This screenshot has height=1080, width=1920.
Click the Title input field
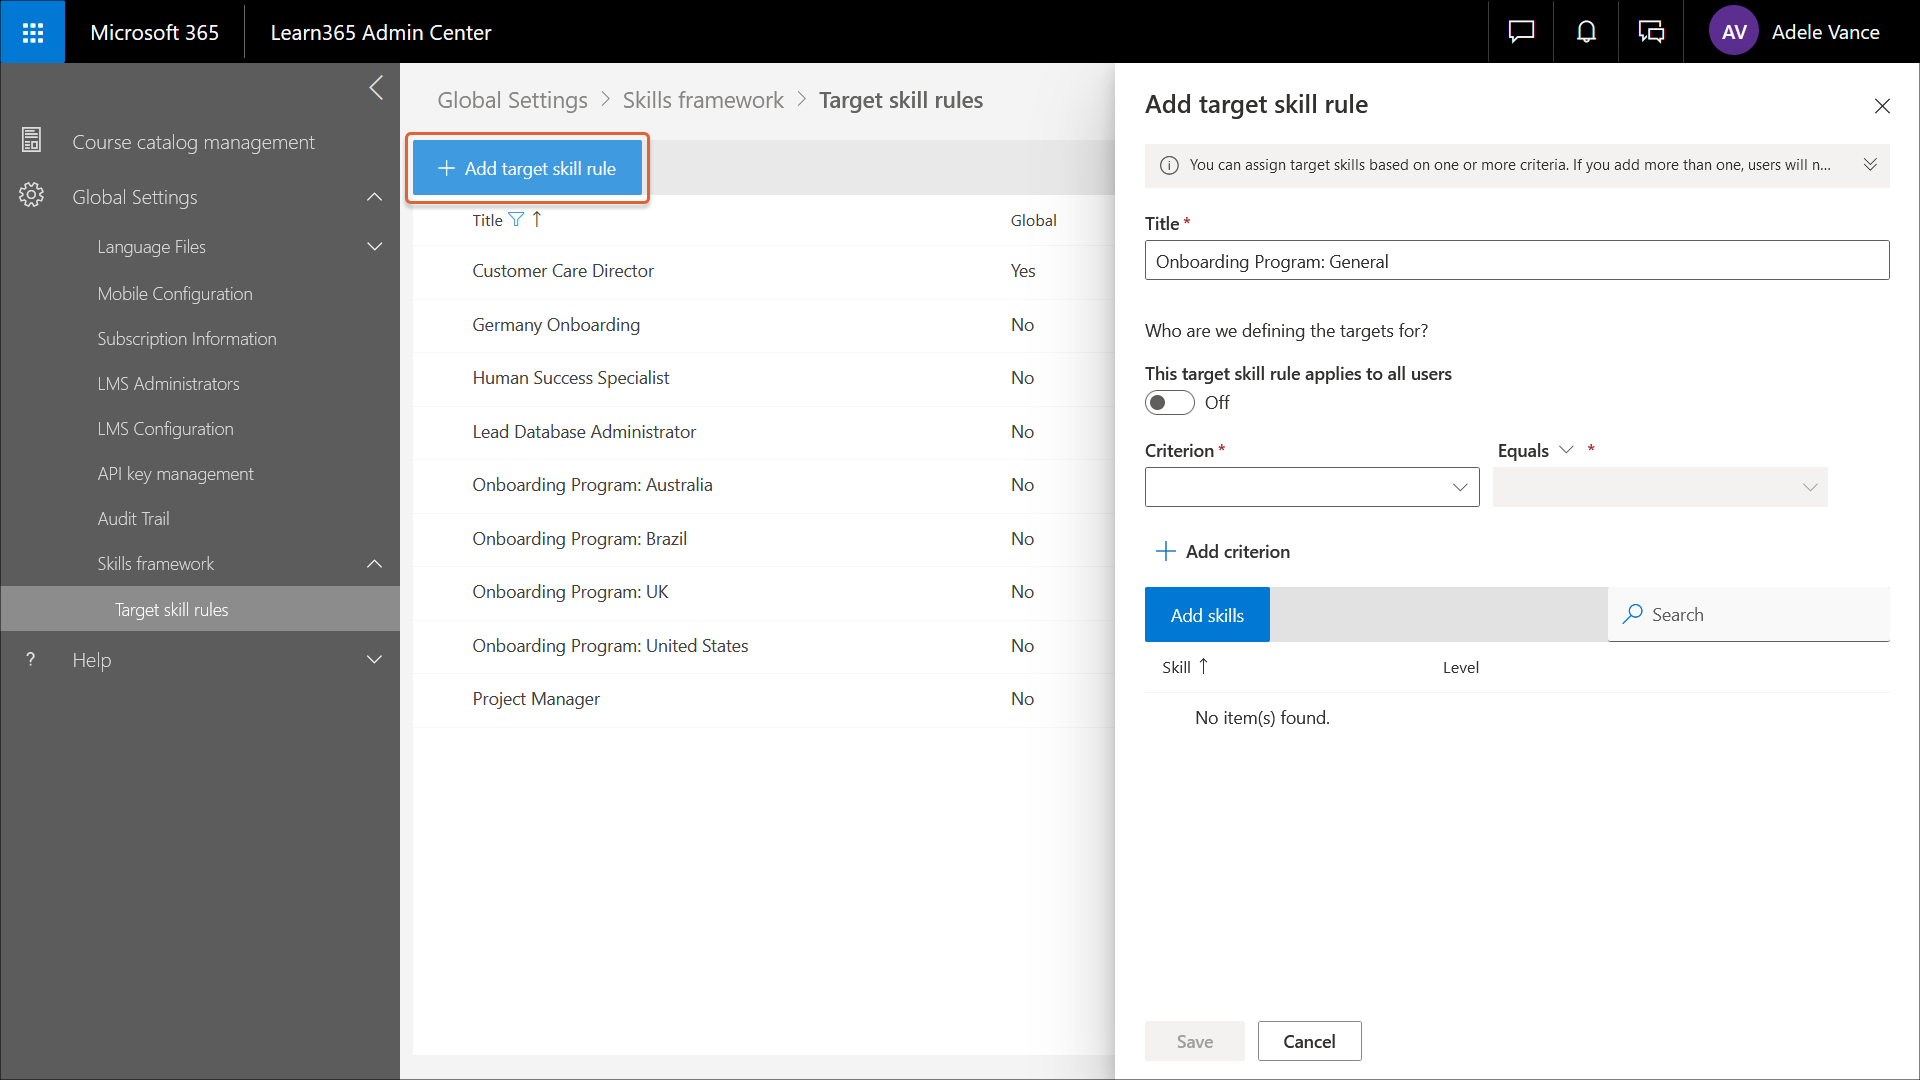[1516, 260]
